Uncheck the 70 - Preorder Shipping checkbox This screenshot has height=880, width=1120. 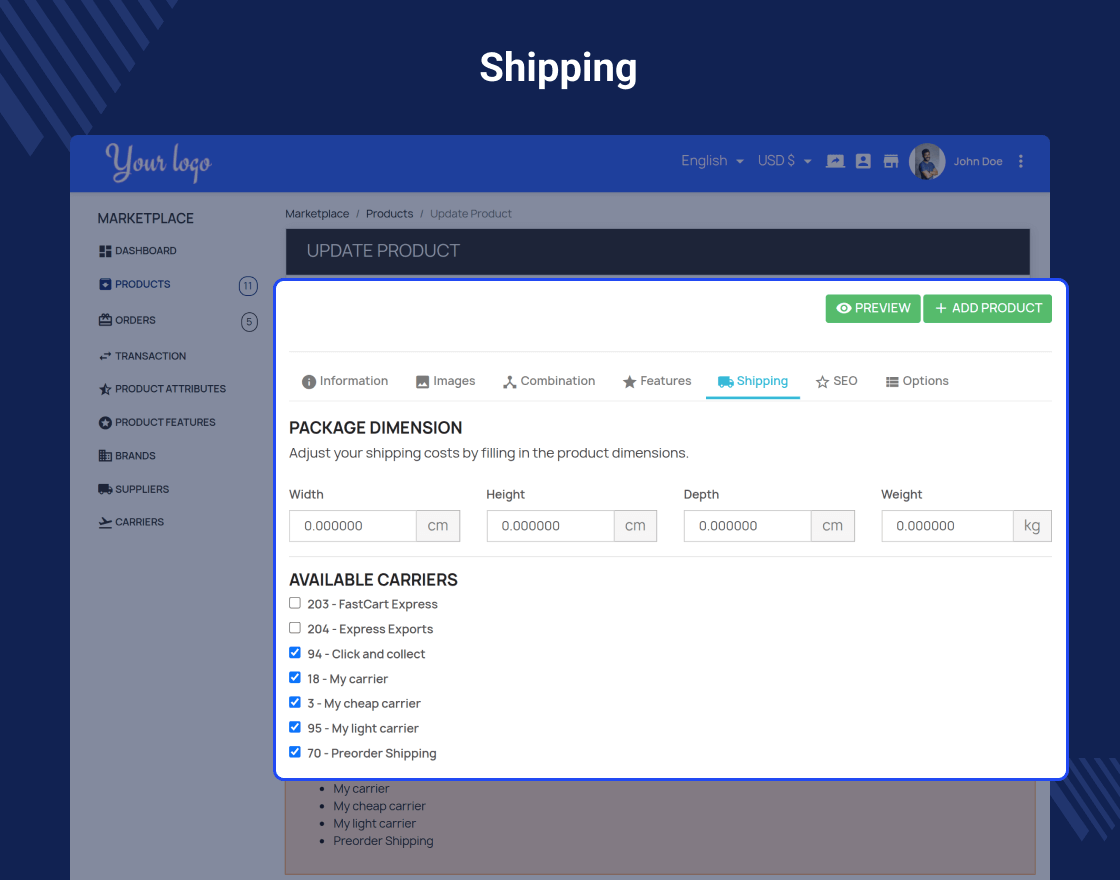[295, 751]
